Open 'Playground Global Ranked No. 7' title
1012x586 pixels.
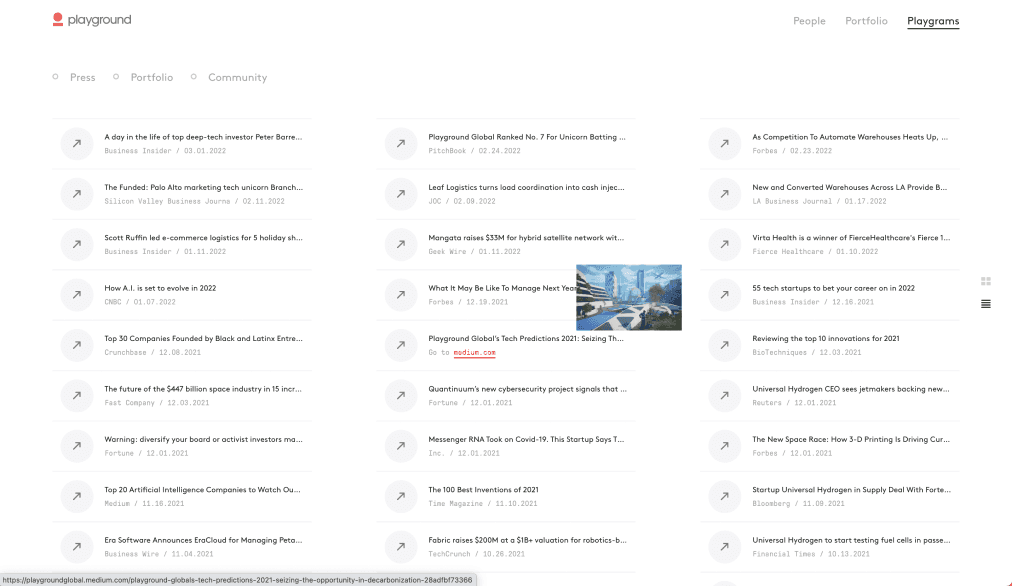[x=527, y=137]
